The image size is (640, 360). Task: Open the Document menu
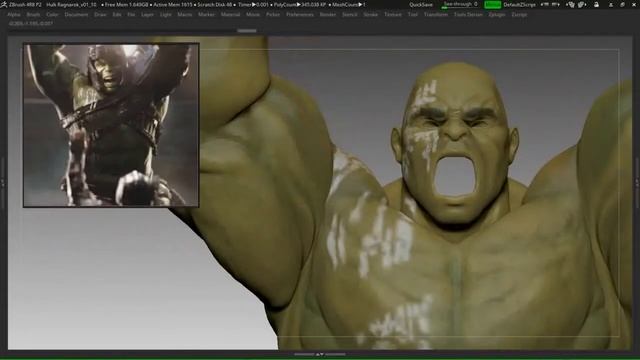tap(76, 14)
